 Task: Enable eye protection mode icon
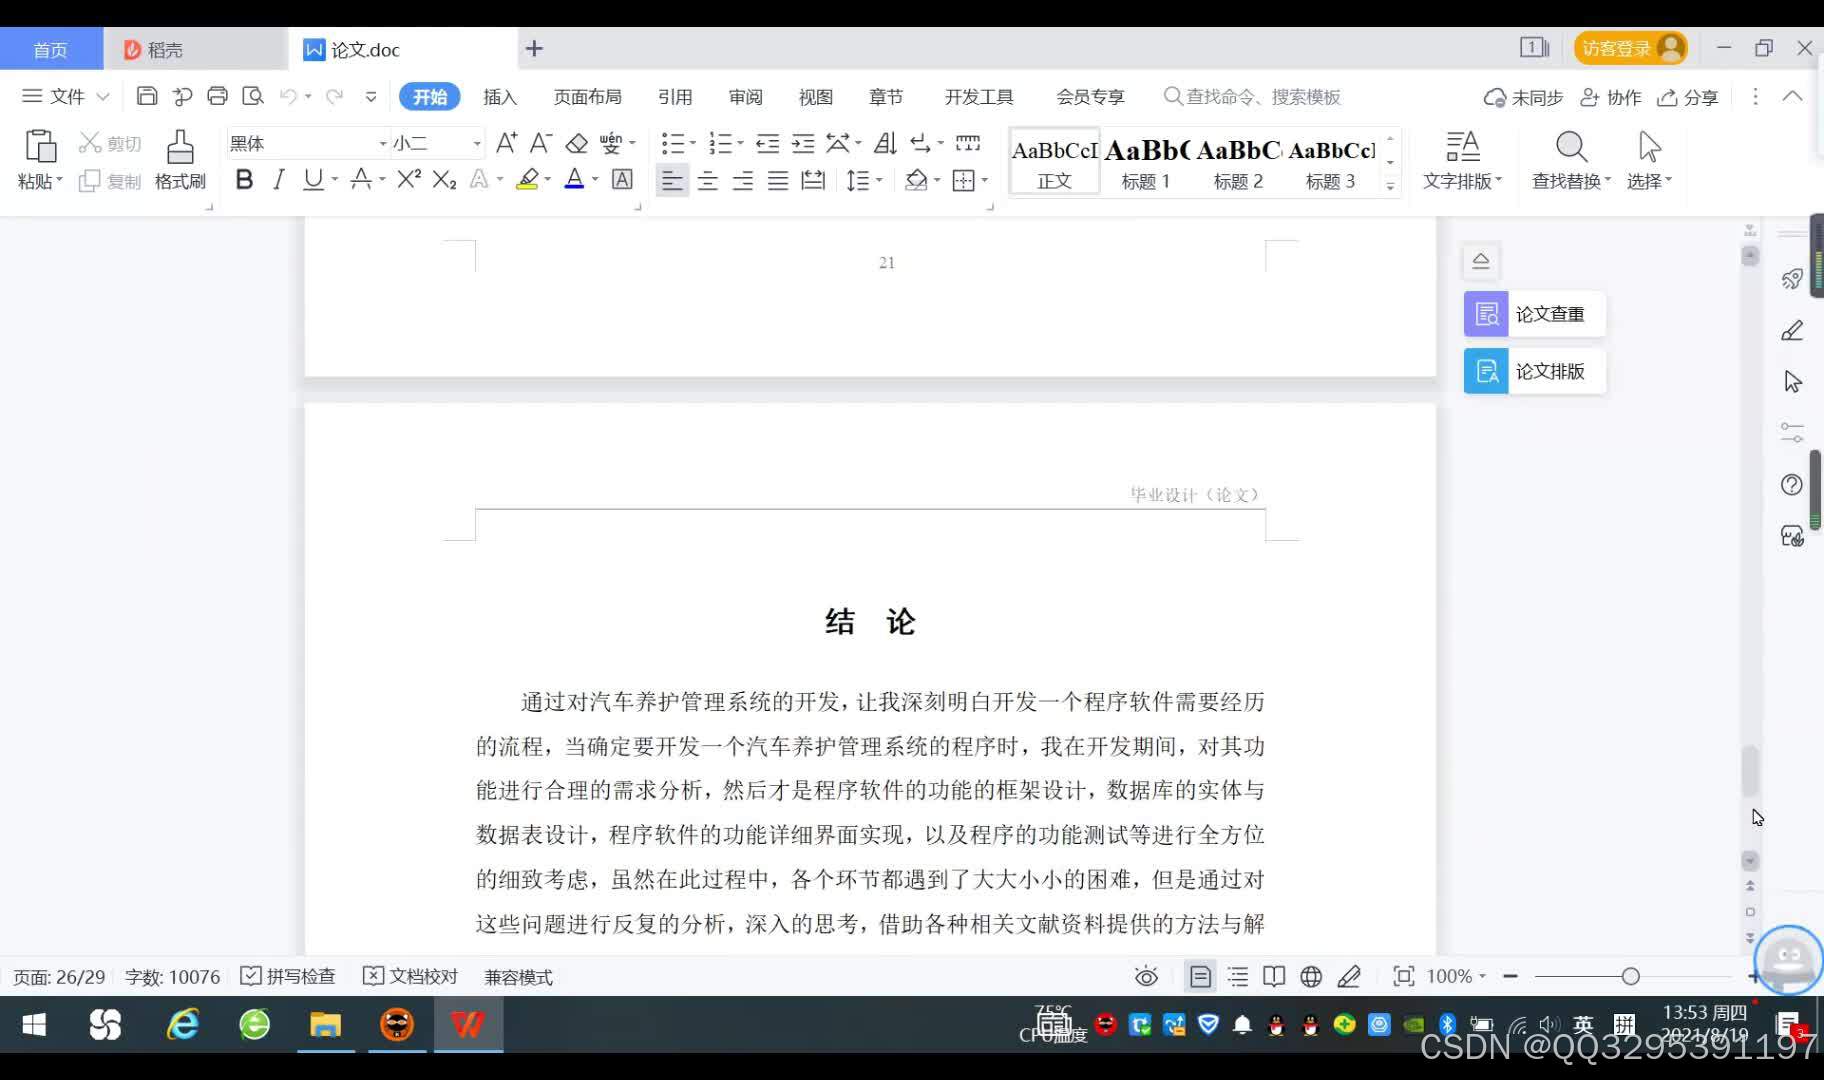1146,976
